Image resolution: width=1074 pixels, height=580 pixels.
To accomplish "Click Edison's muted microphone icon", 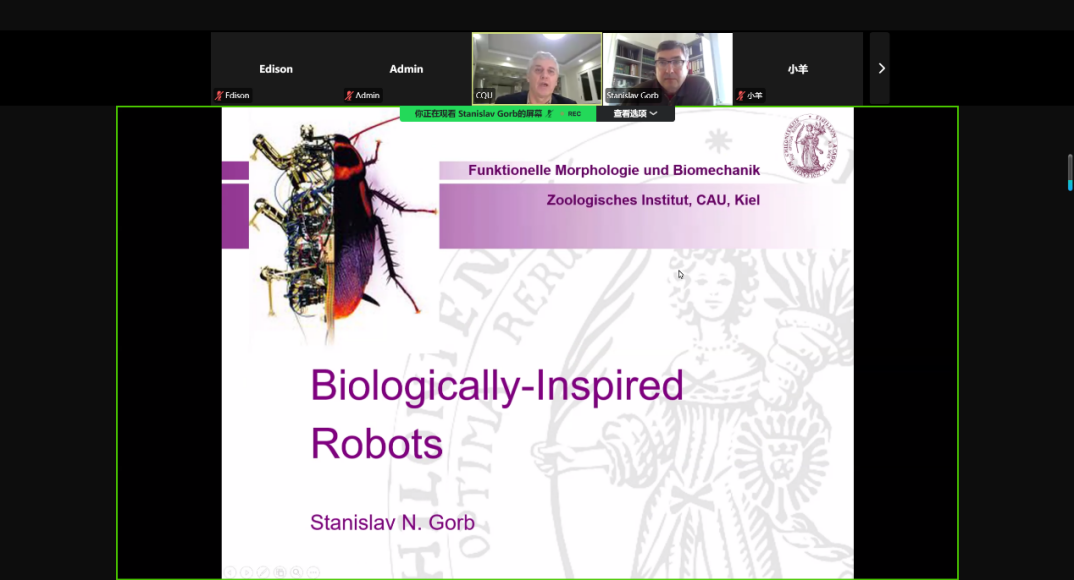I will pyautogui.click(x=219, y=96).
